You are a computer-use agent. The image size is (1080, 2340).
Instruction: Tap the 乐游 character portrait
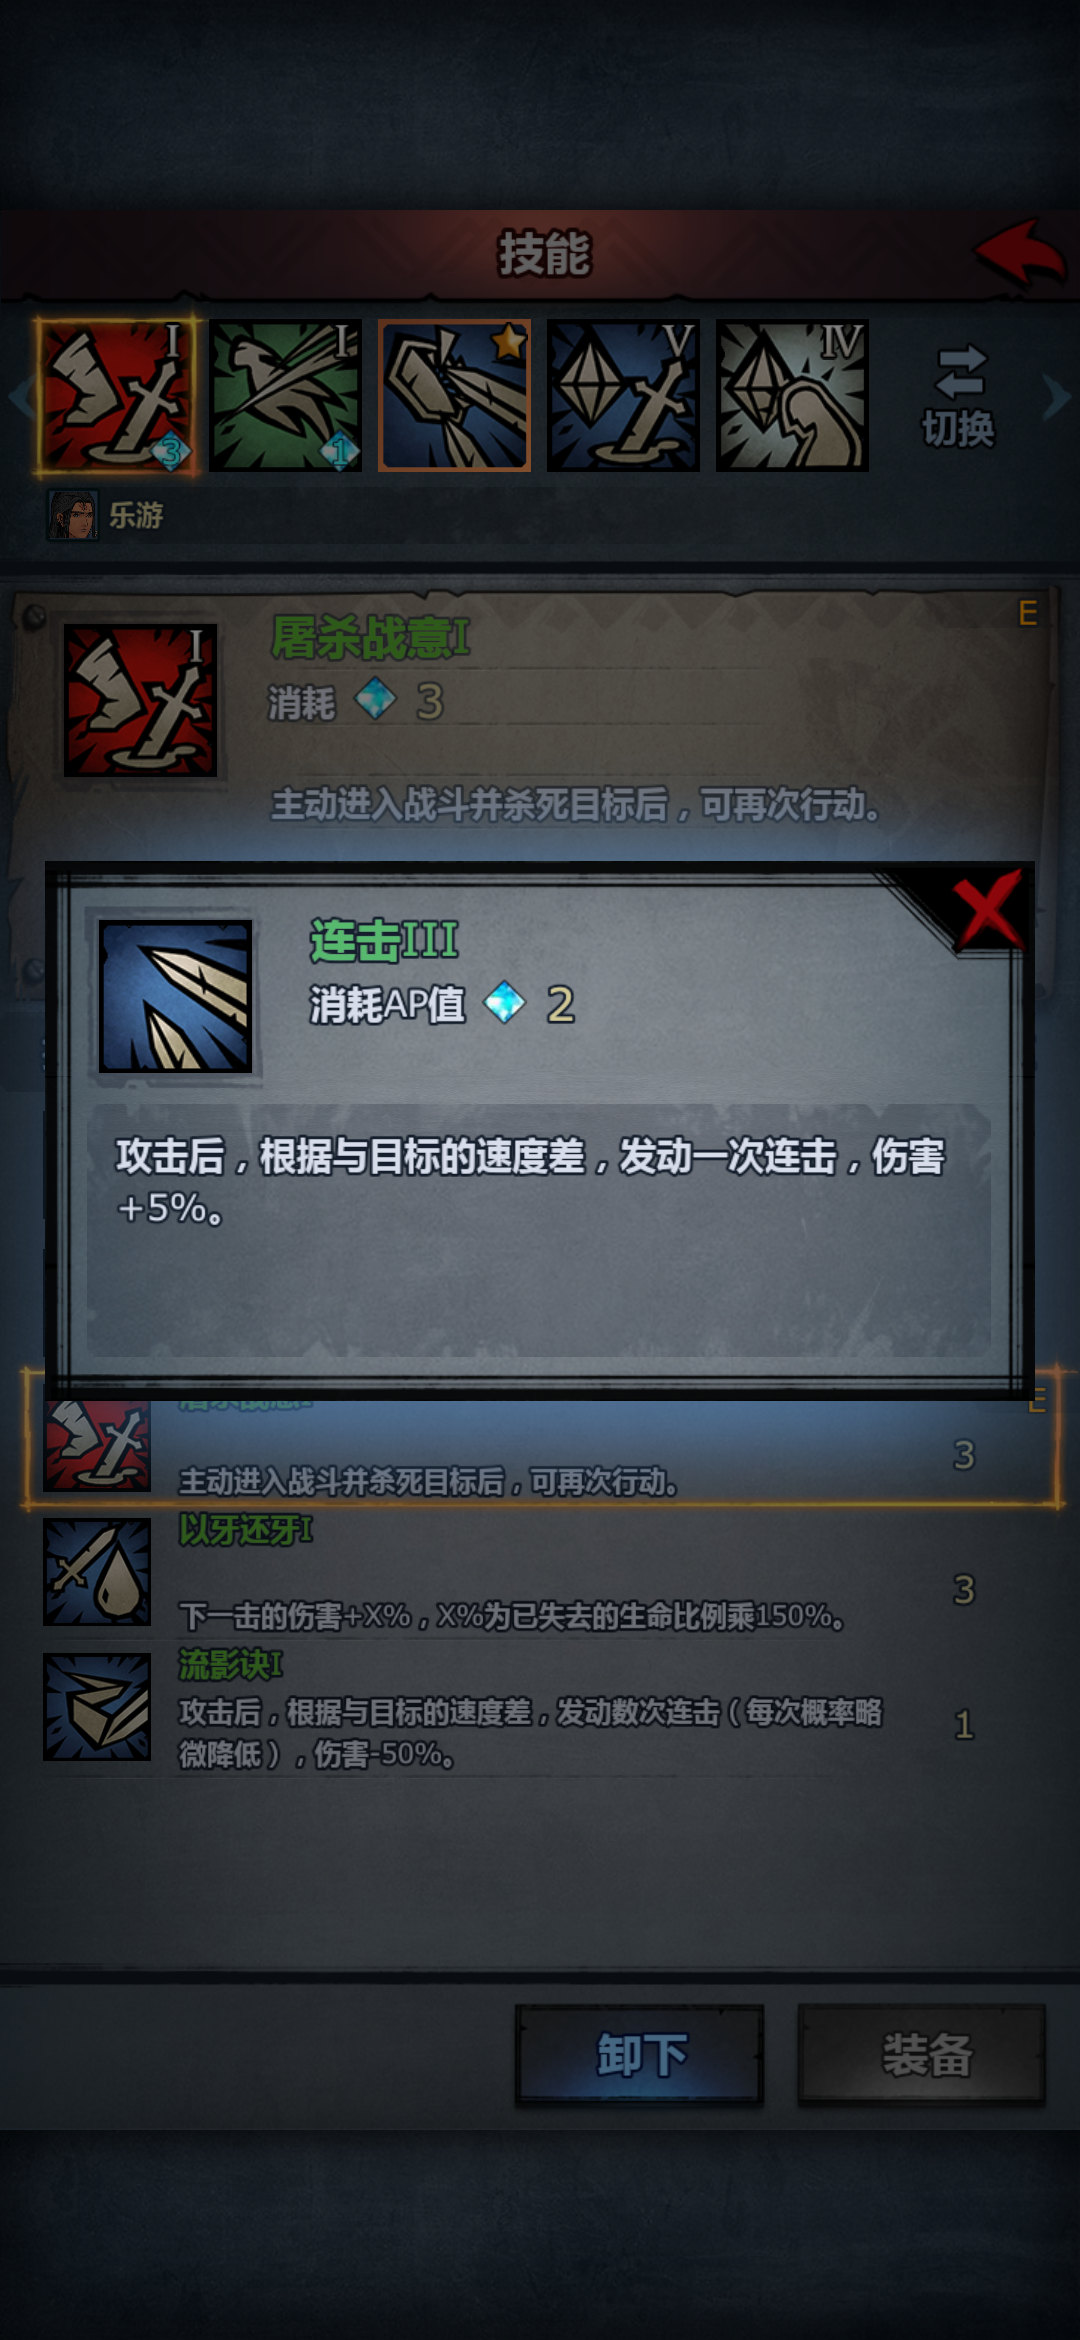pos(73,515)
